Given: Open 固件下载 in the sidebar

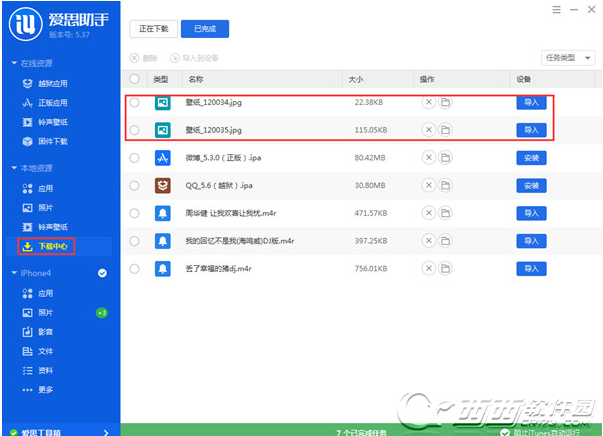Looking at the screenshot, I should point(45,141).
